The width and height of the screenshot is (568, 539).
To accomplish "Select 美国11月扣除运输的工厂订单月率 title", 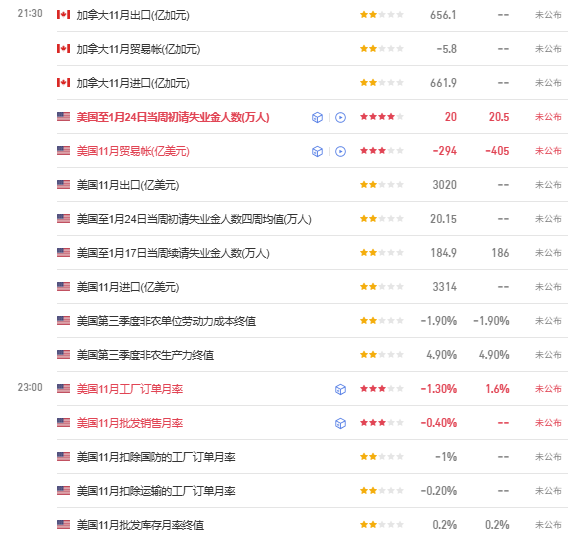I will [156, 492].
